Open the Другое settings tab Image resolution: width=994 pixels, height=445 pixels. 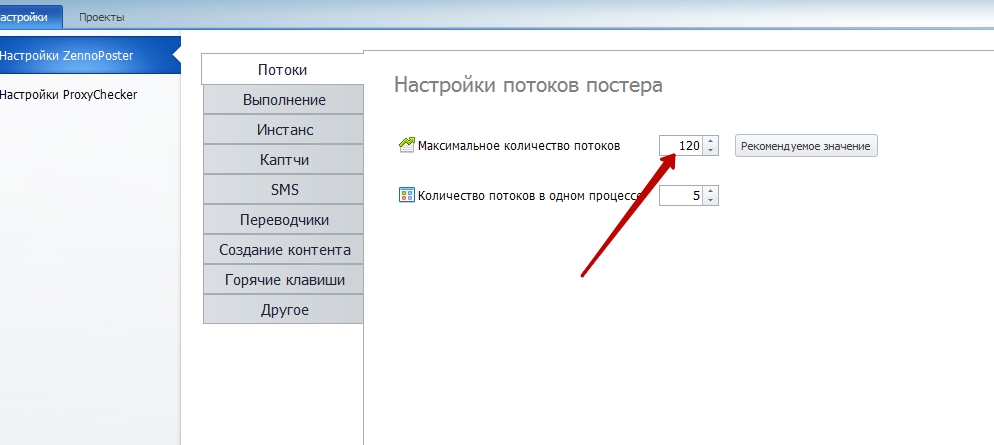click(284, 310)
